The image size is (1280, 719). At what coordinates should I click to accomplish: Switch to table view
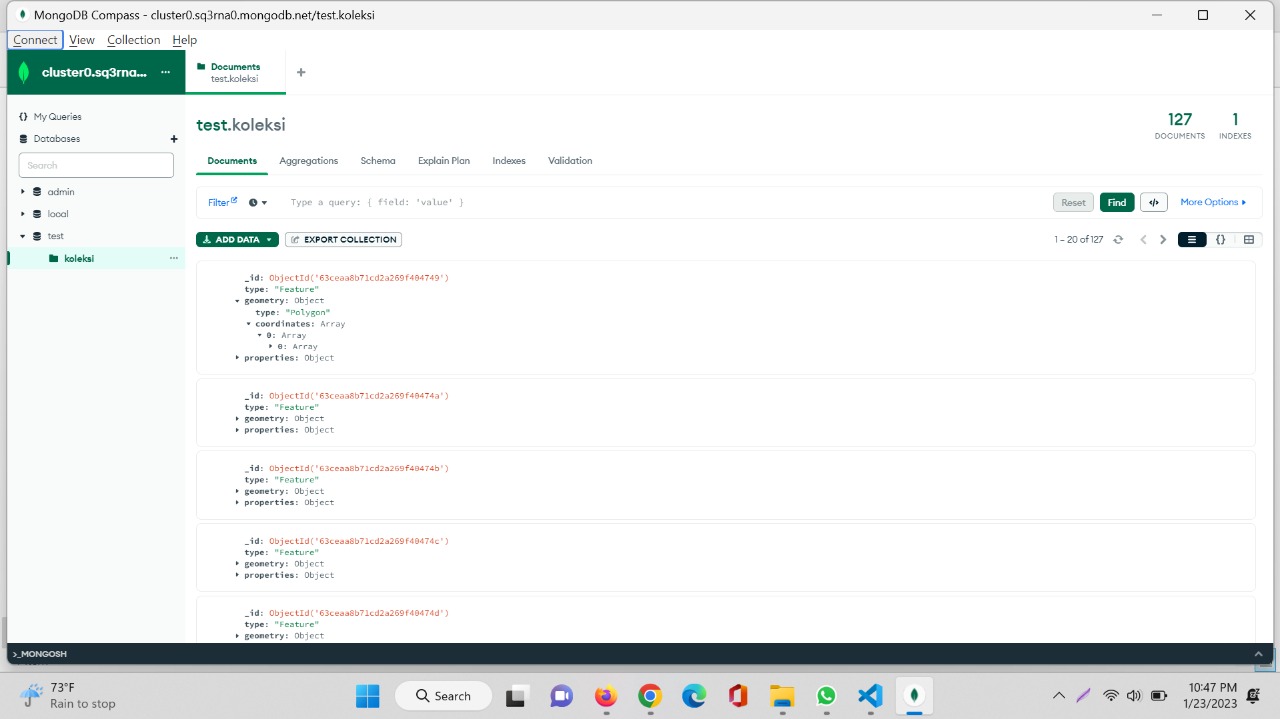click(x=1249, y=240)
